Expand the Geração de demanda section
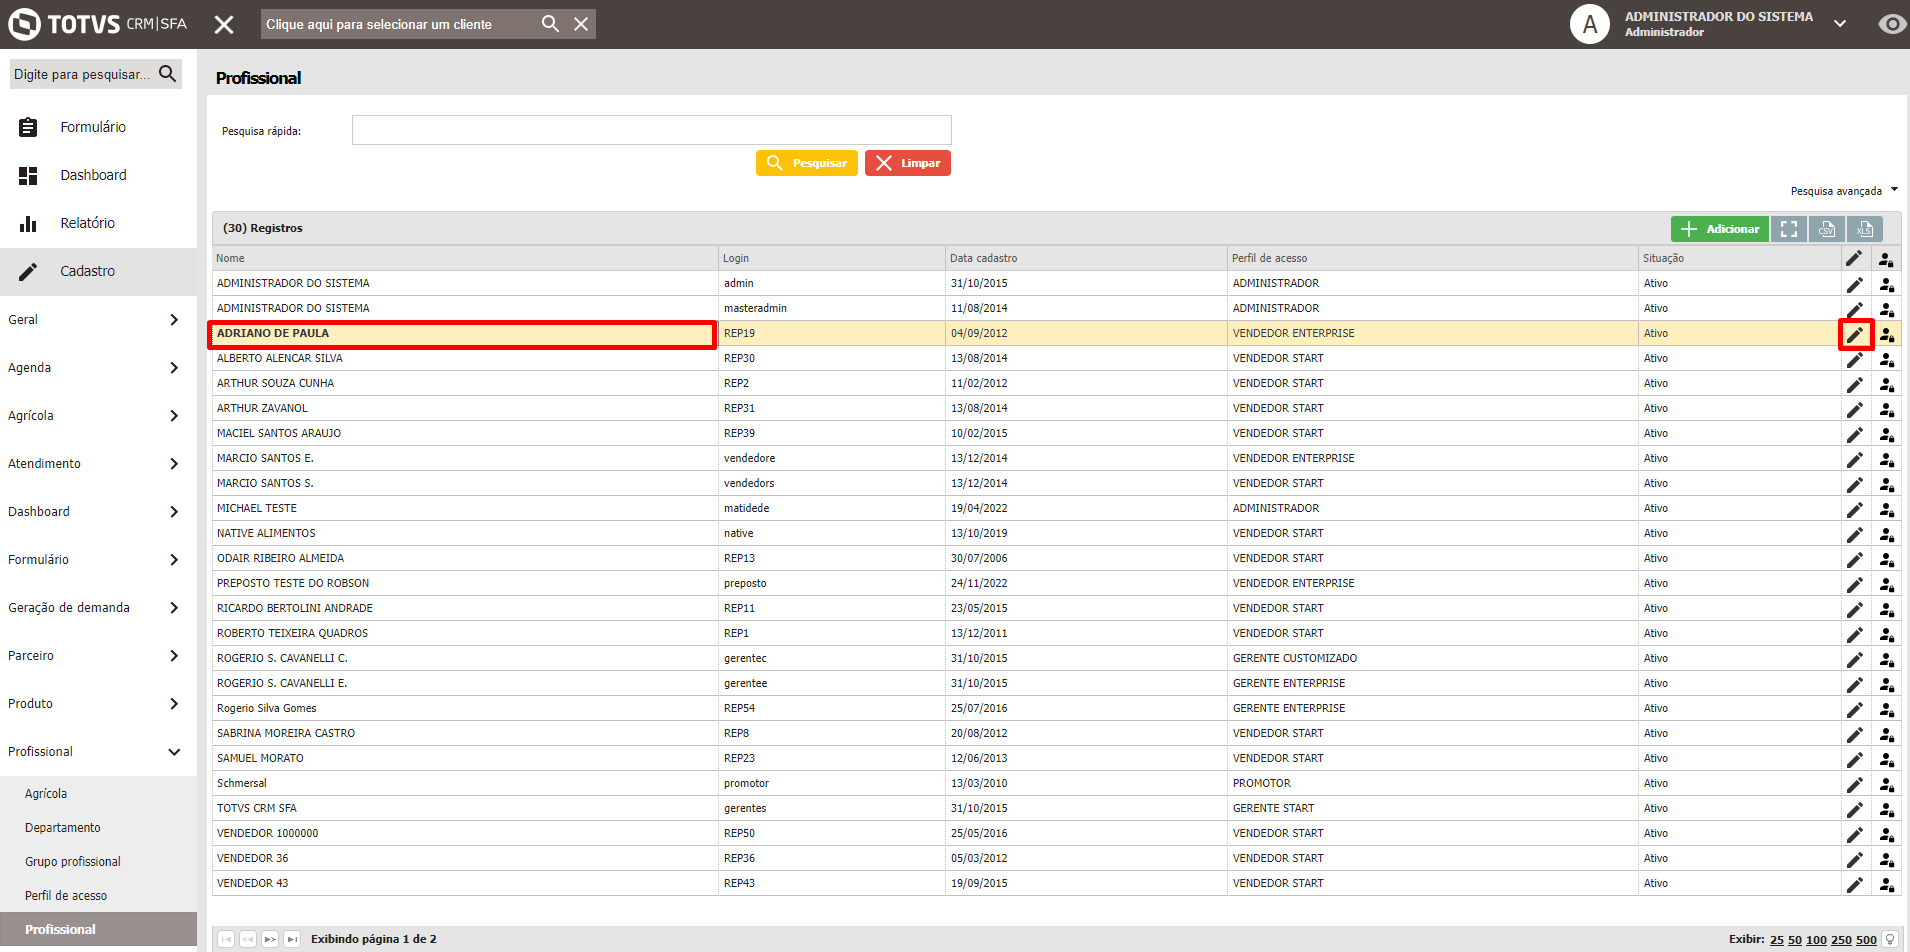1910x952 pixels. point(98,608)
